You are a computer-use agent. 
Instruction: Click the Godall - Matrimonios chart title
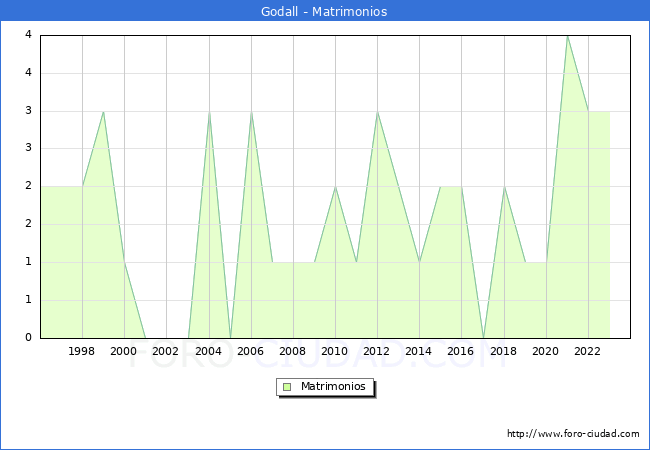click(325, 12)
